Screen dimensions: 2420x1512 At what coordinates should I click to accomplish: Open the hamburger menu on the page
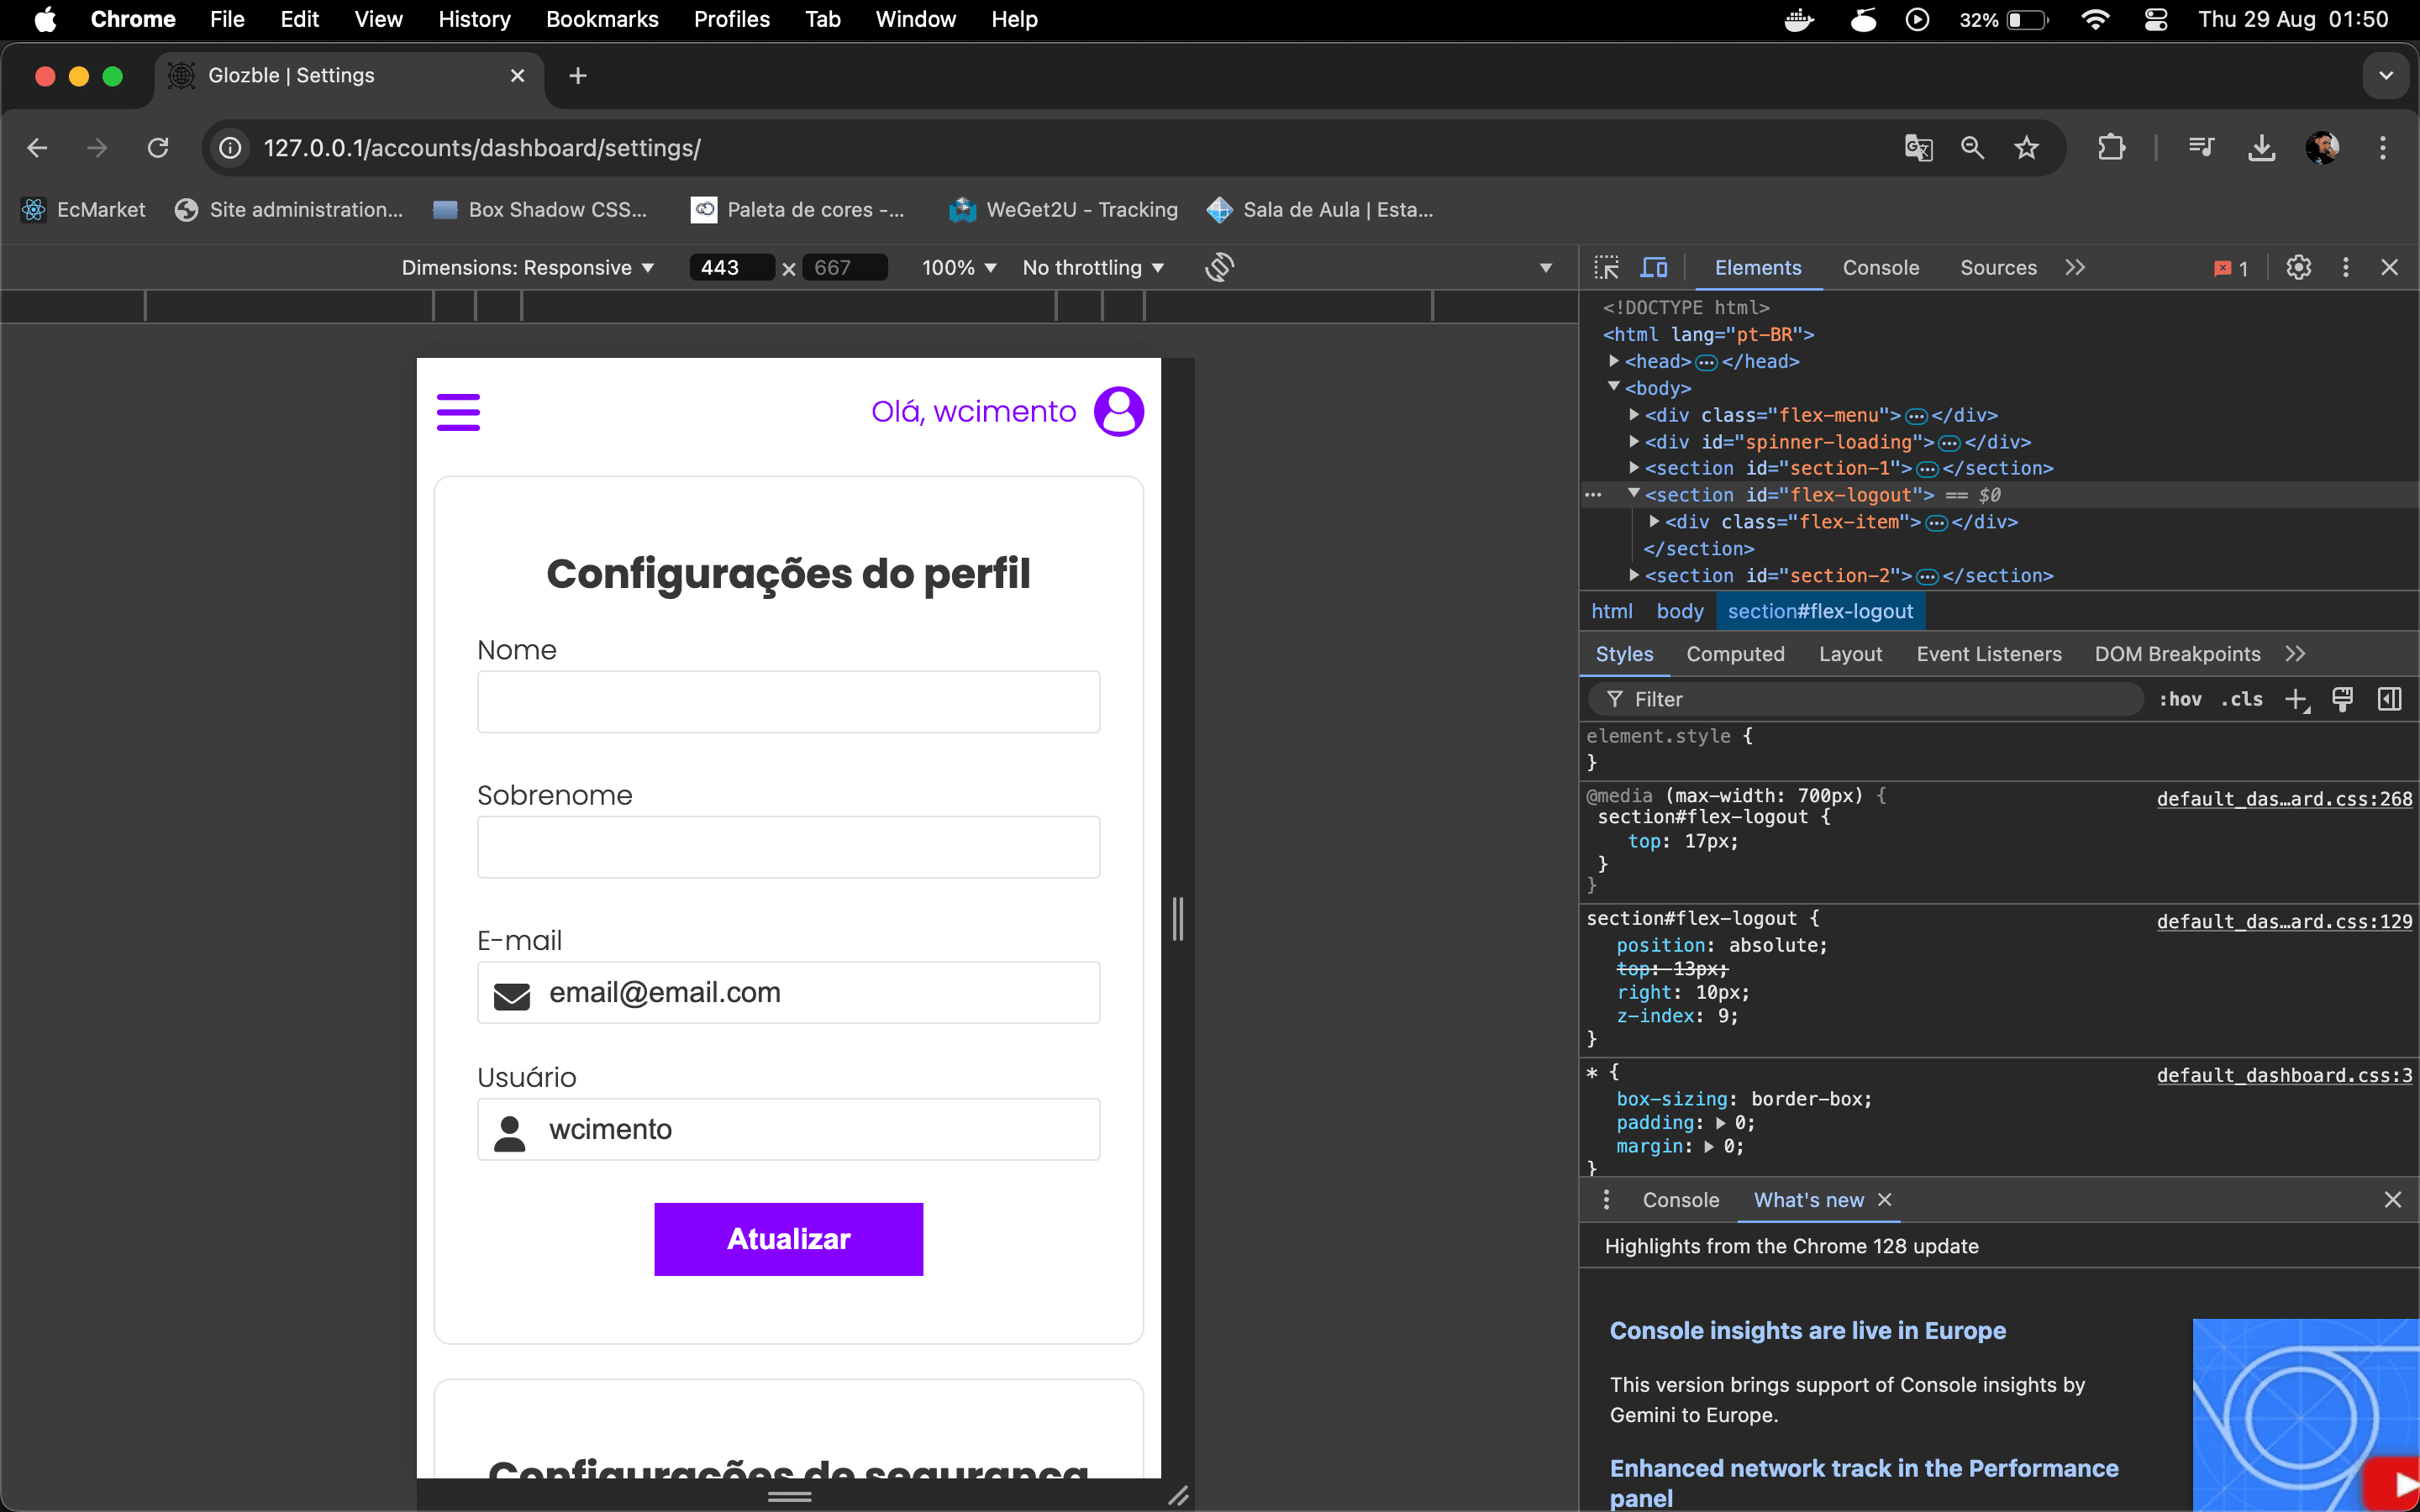click(458, 412)
